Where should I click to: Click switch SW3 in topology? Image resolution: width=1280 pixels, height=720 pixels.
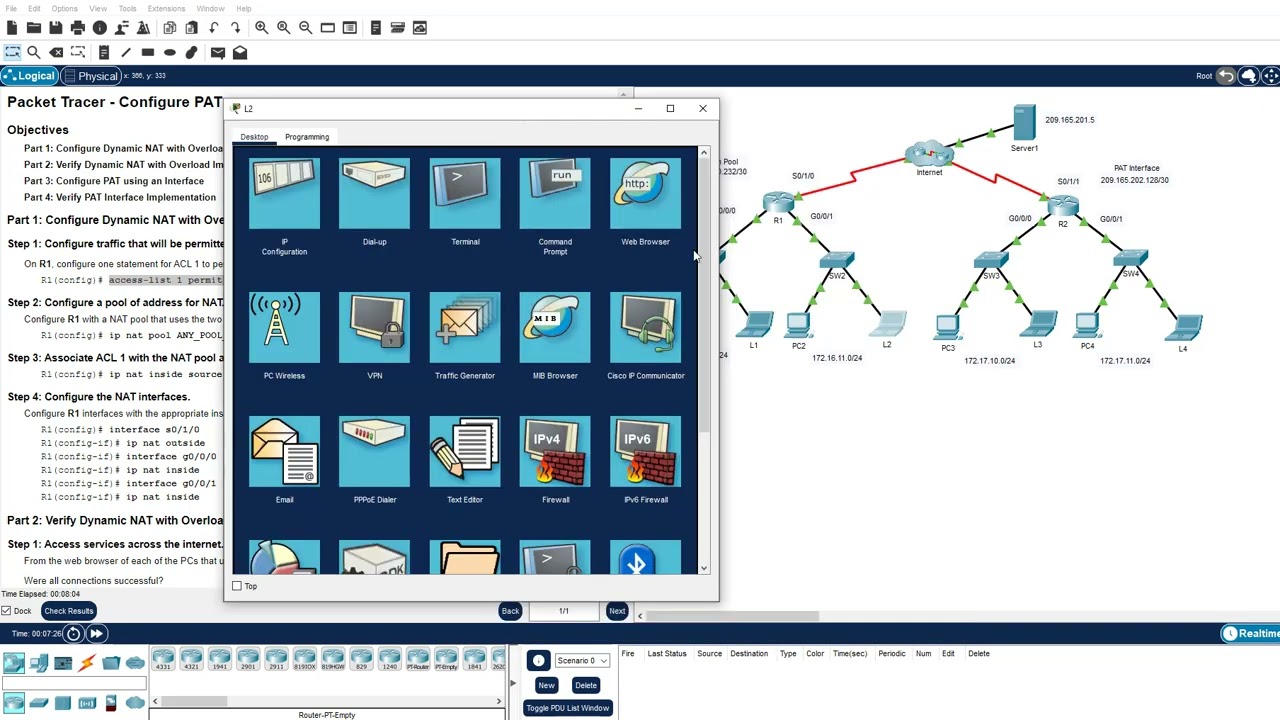(x=991, y=262)
